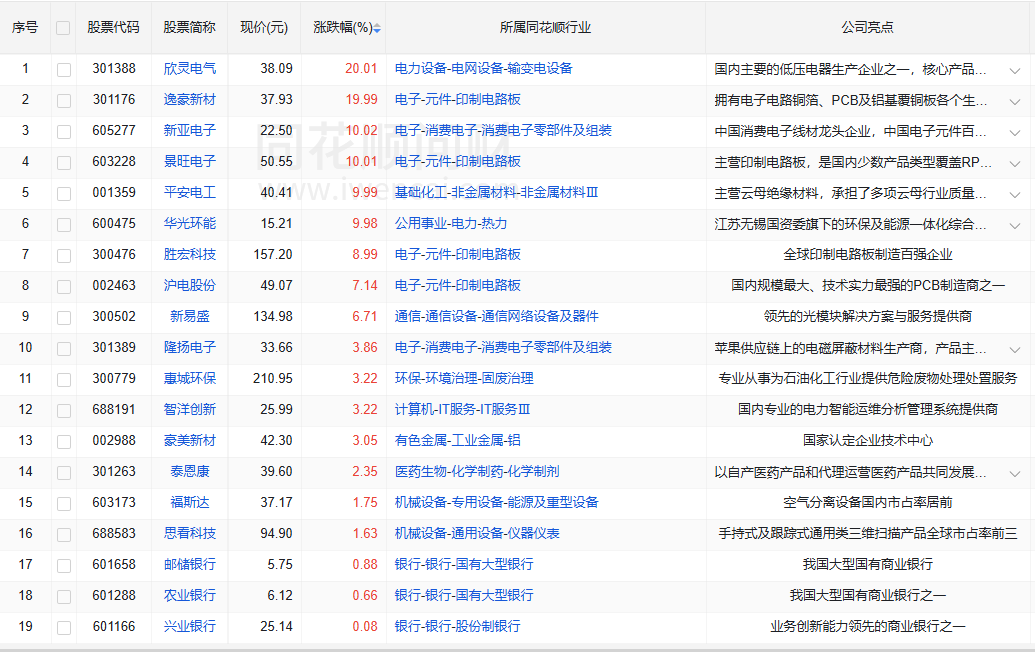Screen dimensions: 1035x652
Task: Tick the 思看科技 row checkbox
Action: (64, 535)
